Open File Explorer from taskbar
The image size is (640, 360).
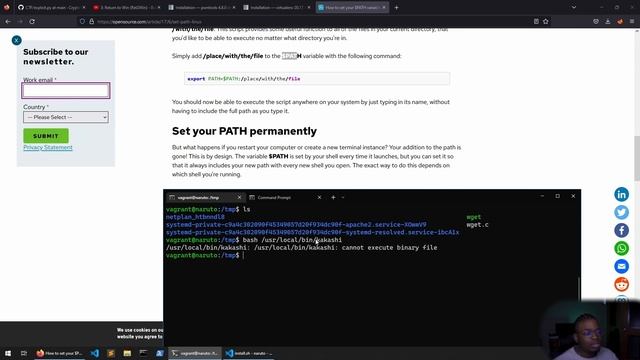pyautogui.click(x=127, y=353)
